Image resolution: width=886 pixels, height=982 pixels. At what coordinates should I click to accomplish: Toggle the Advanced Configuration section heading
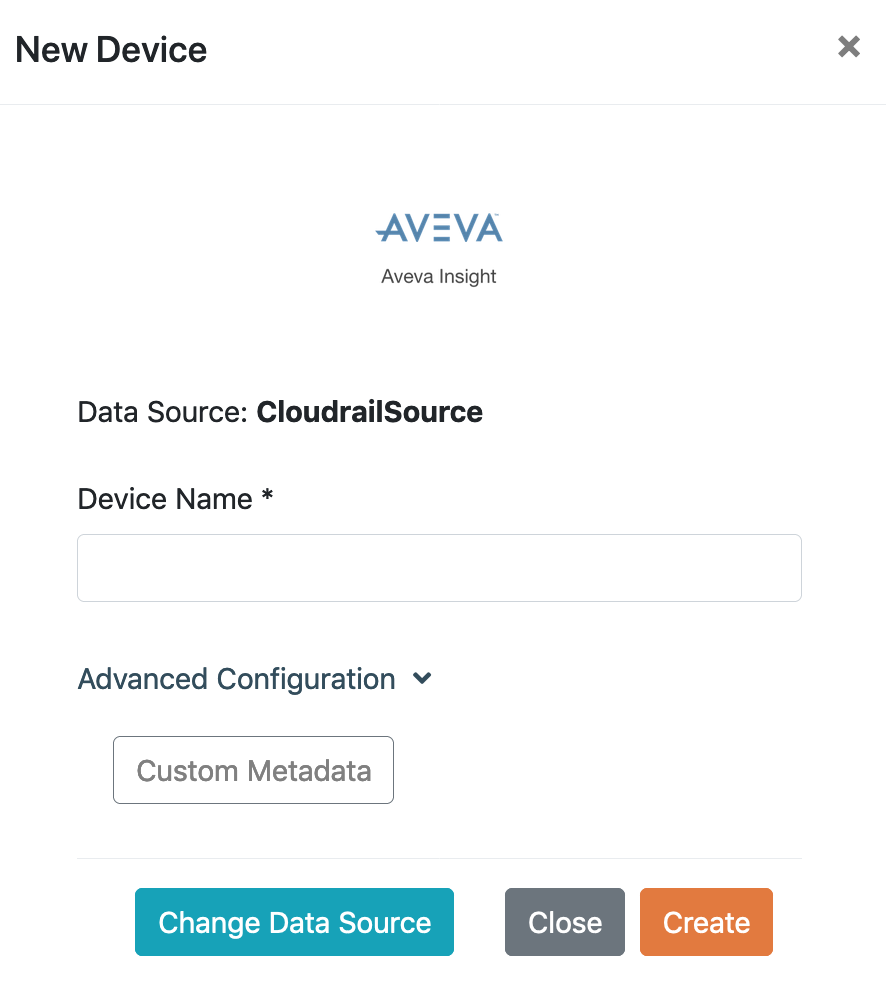tap(236, 679)
